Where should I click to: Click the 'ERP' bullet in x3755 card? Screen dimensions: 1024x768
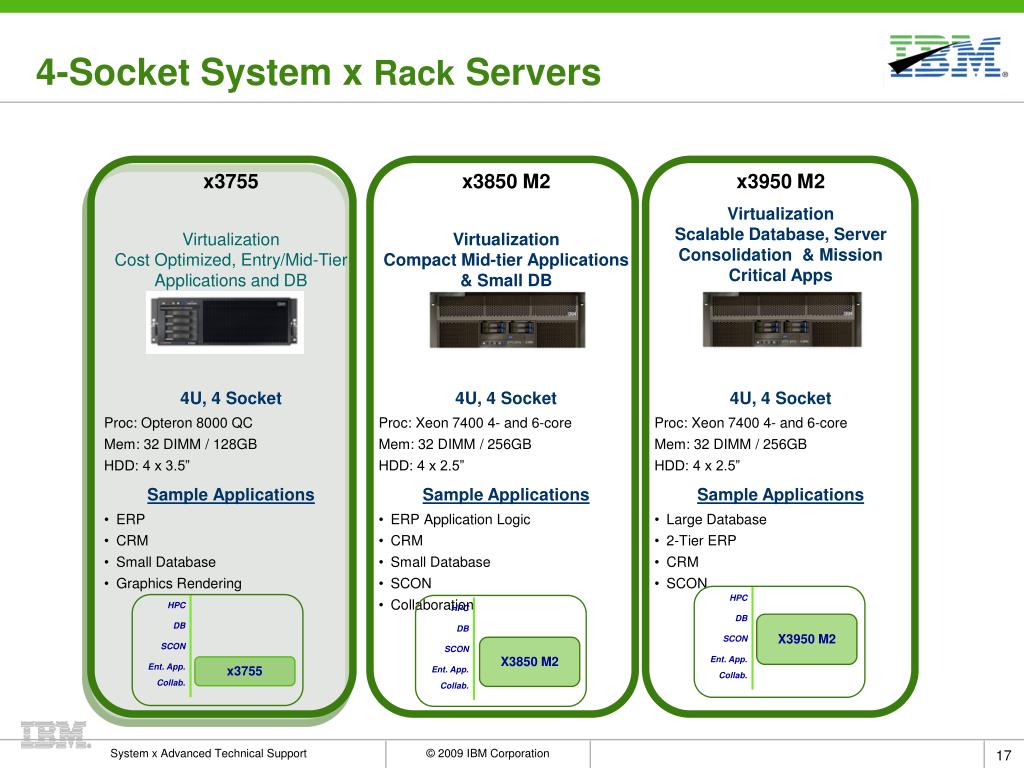click(131, 520)
